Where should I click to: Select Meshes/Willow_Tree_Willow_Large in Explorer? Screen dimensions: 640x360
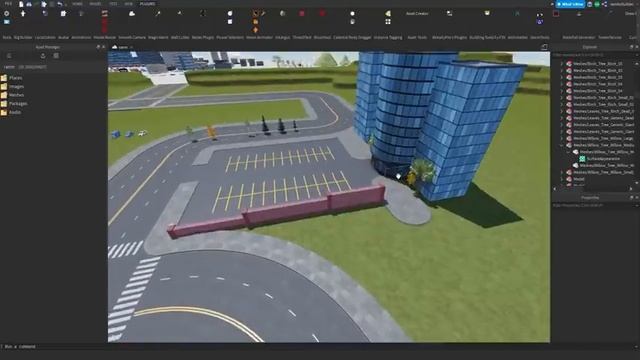click(x=600, y=138)
